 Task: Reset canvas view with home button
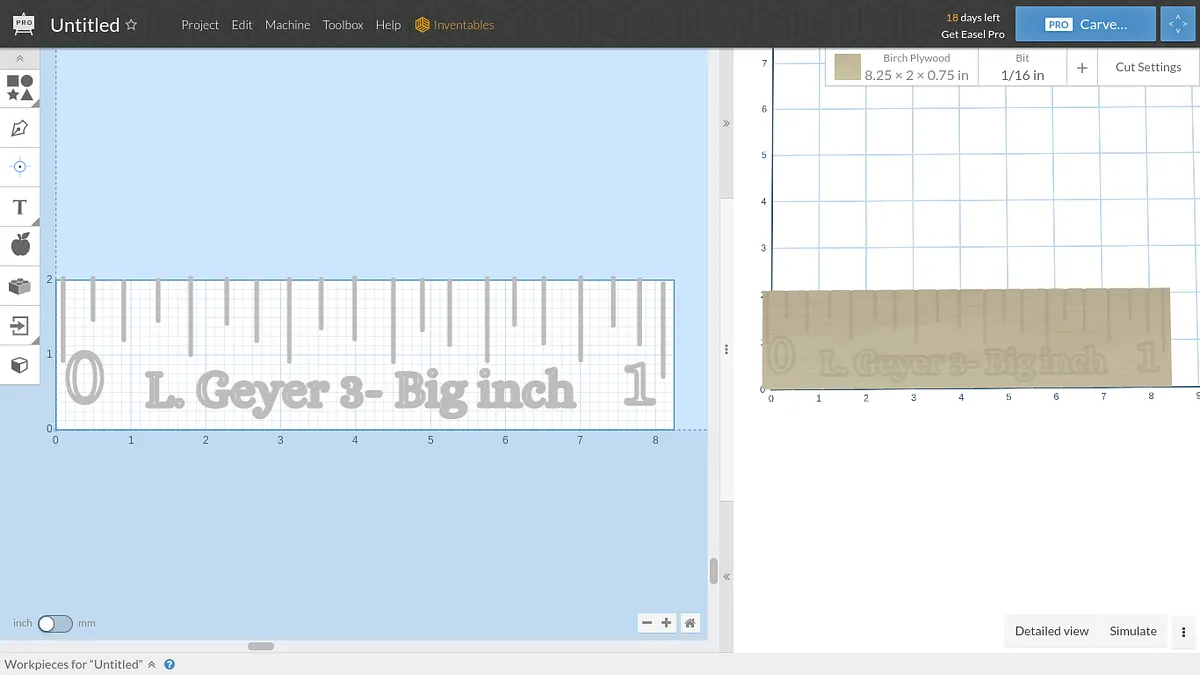690,623
